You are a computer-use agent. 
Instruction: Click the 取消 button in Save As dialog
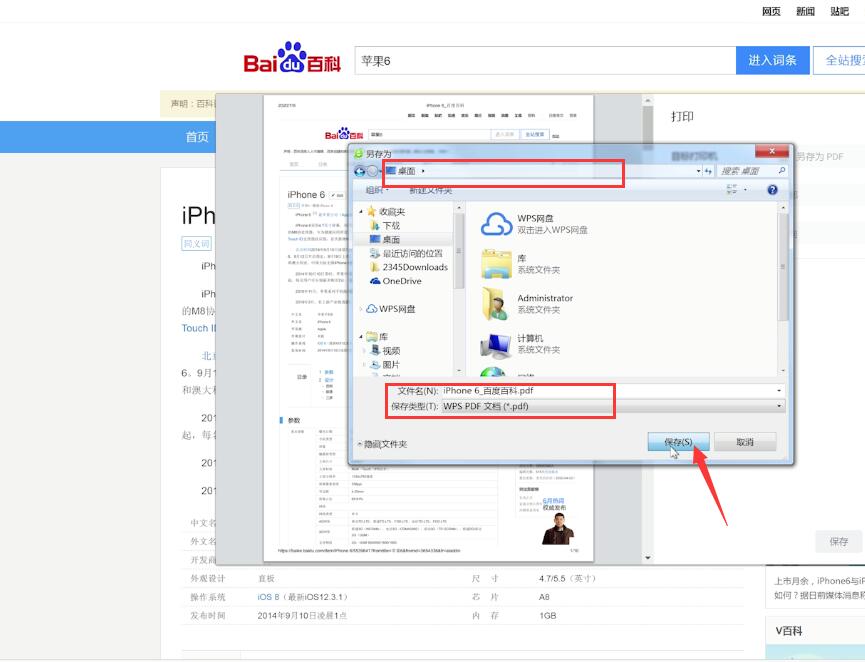[745, 442]
